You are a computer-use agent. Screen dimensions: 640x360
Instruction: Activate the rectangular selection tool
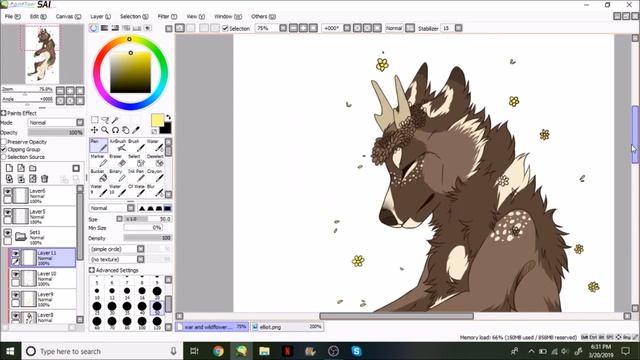pyautogui.click(x=95, y=120)
